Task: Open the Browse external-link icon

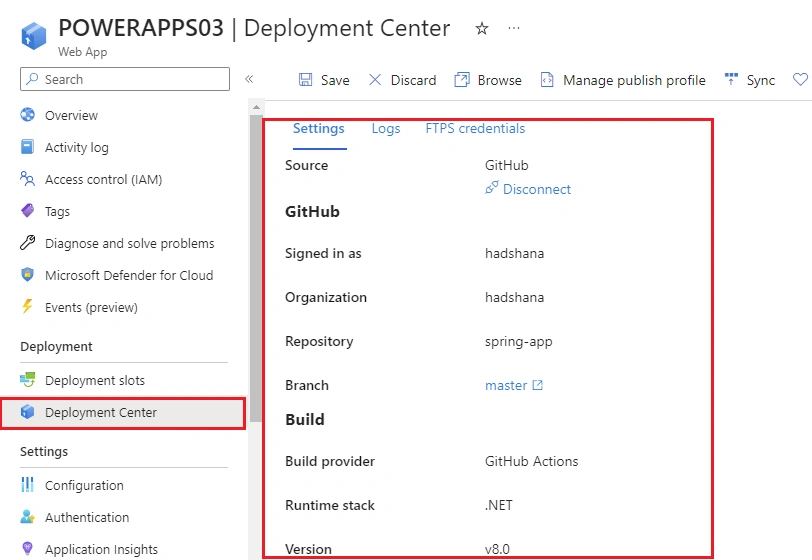Action: (x=461, y=80)
